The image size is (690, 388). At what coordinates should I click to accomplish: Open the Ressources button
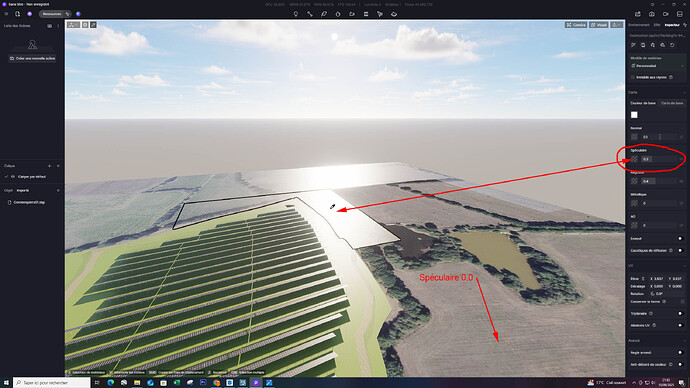pyautogui.click(x=51, y=14)
